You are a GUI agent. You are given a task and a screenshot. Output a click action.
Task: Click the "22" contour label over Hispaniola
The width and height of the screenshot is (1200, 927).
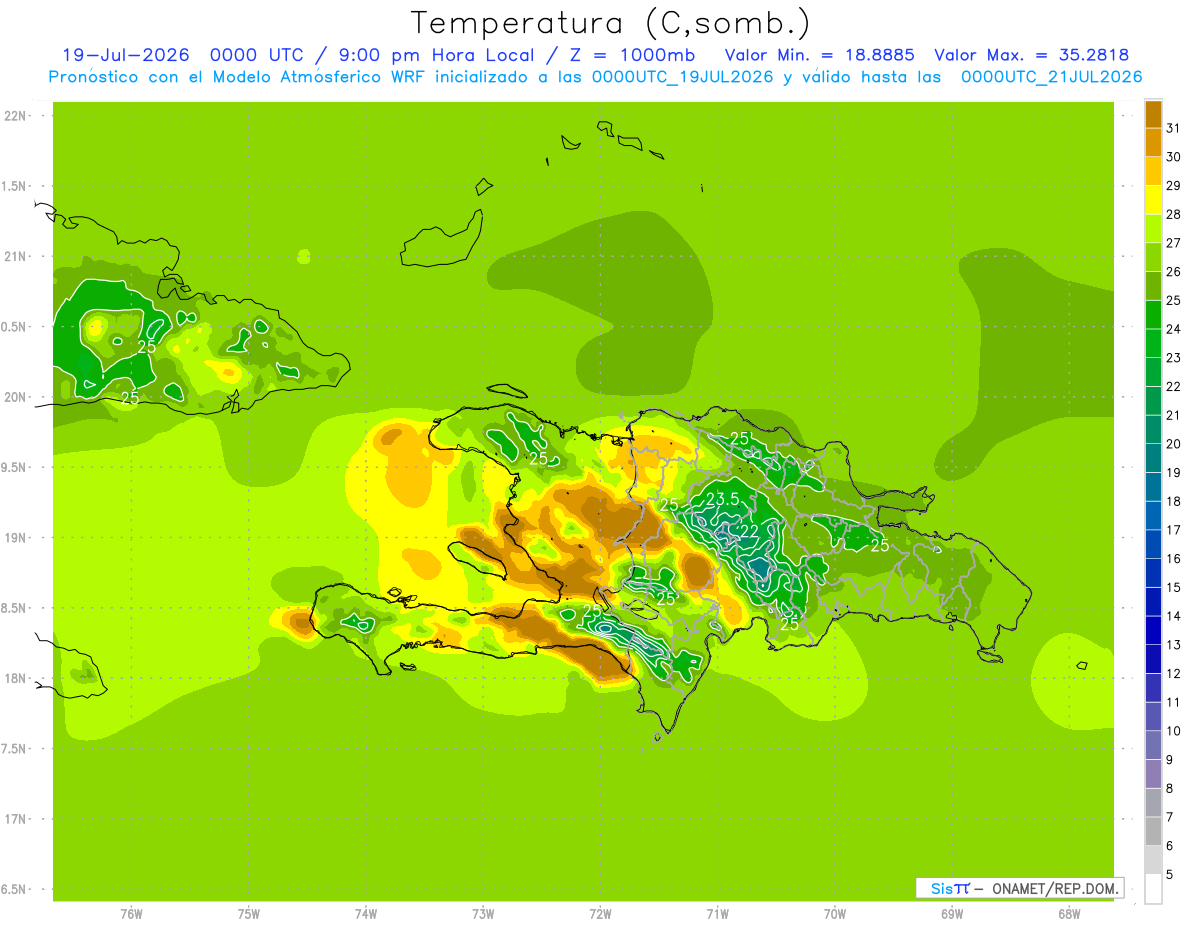(748, 531)
